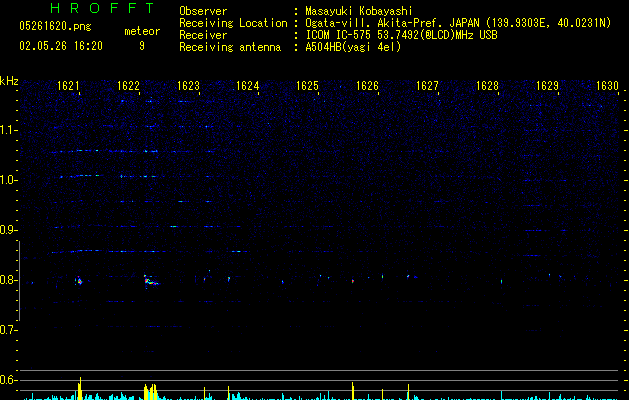Screen dimensions: 629x400
Task: Click the meteor echo at 1621 near 0.8 kHz
Action: point(79,281)
